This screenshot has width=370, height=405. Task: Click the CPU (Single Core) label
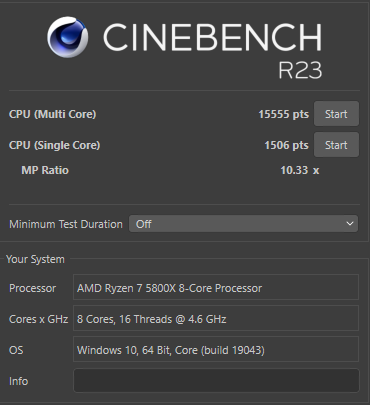click(x=54, y=145)
